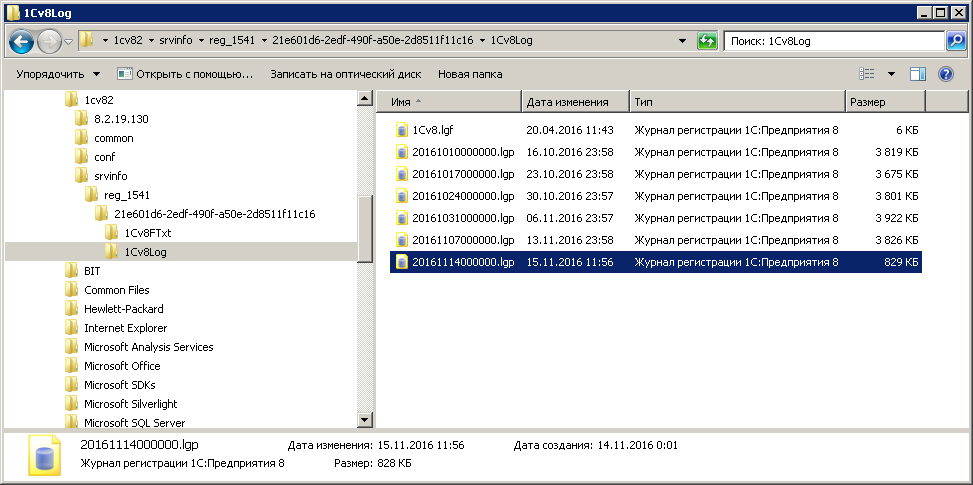Sort by Имя column header
973x485 pixels.
click(x=448, y=102)
